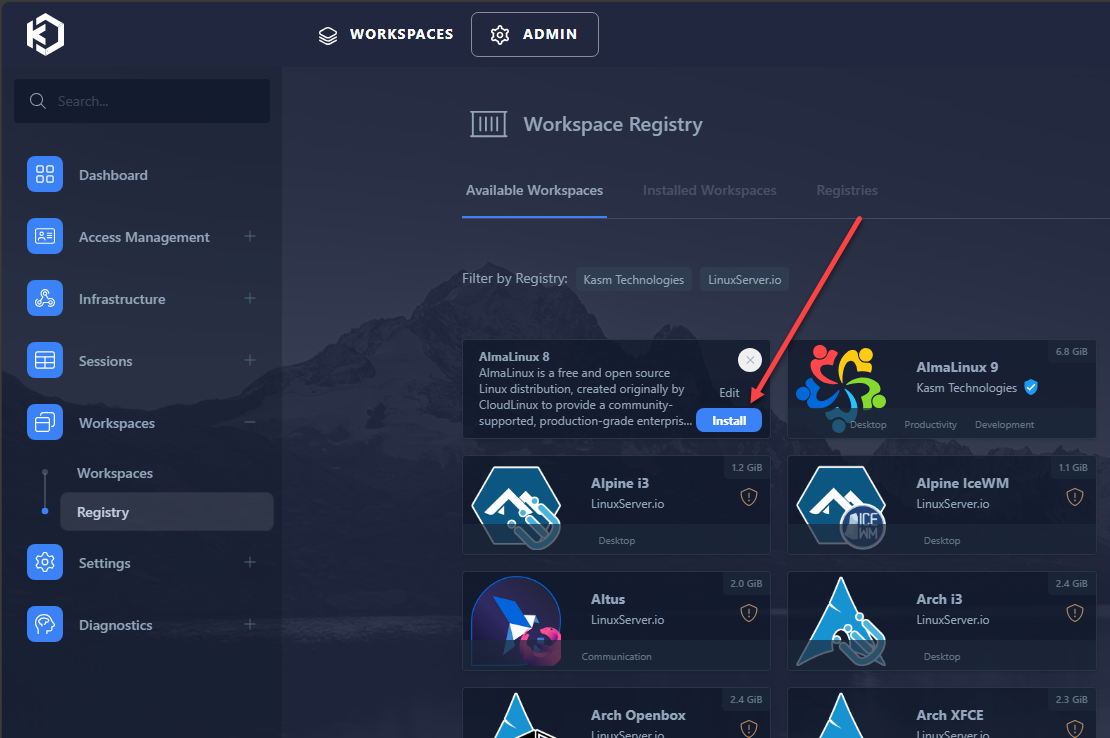1110x738 pixels.
Task: Click the Alpine IceWM logo
Action: click(841, 507)
